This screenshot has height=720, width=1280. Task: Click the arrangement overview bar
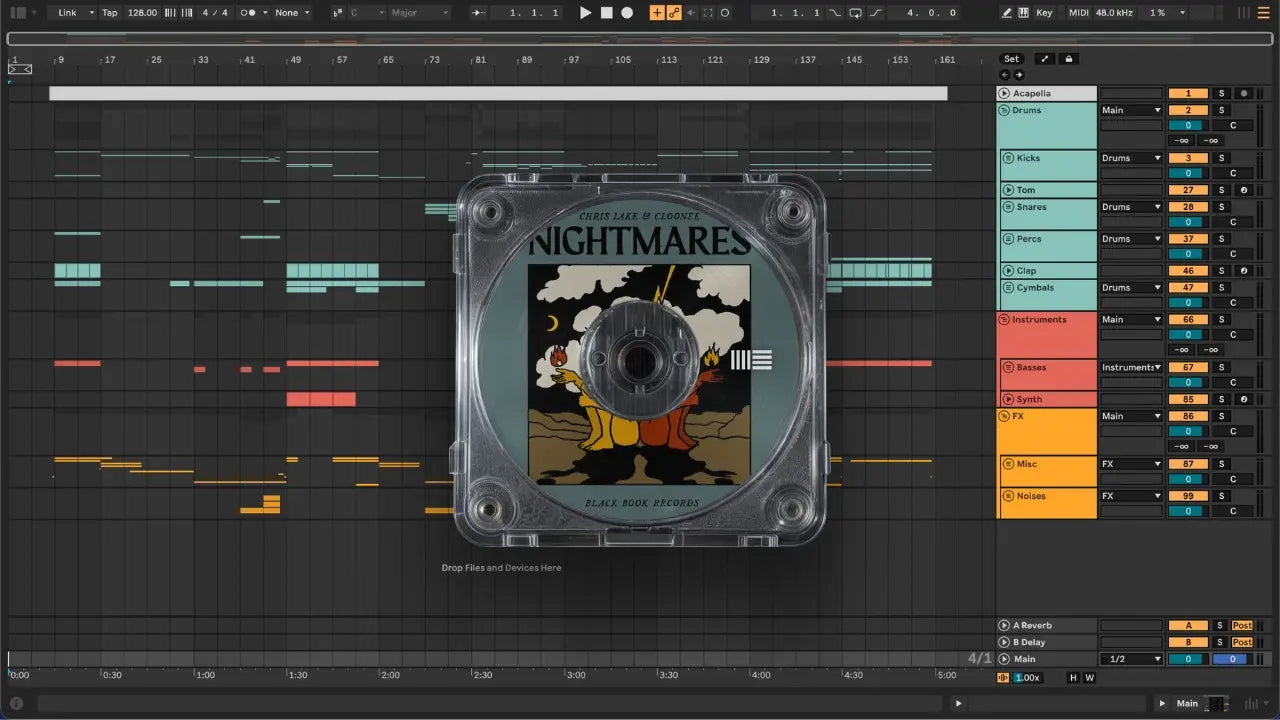pyautogui.click(x=640, y=38)
